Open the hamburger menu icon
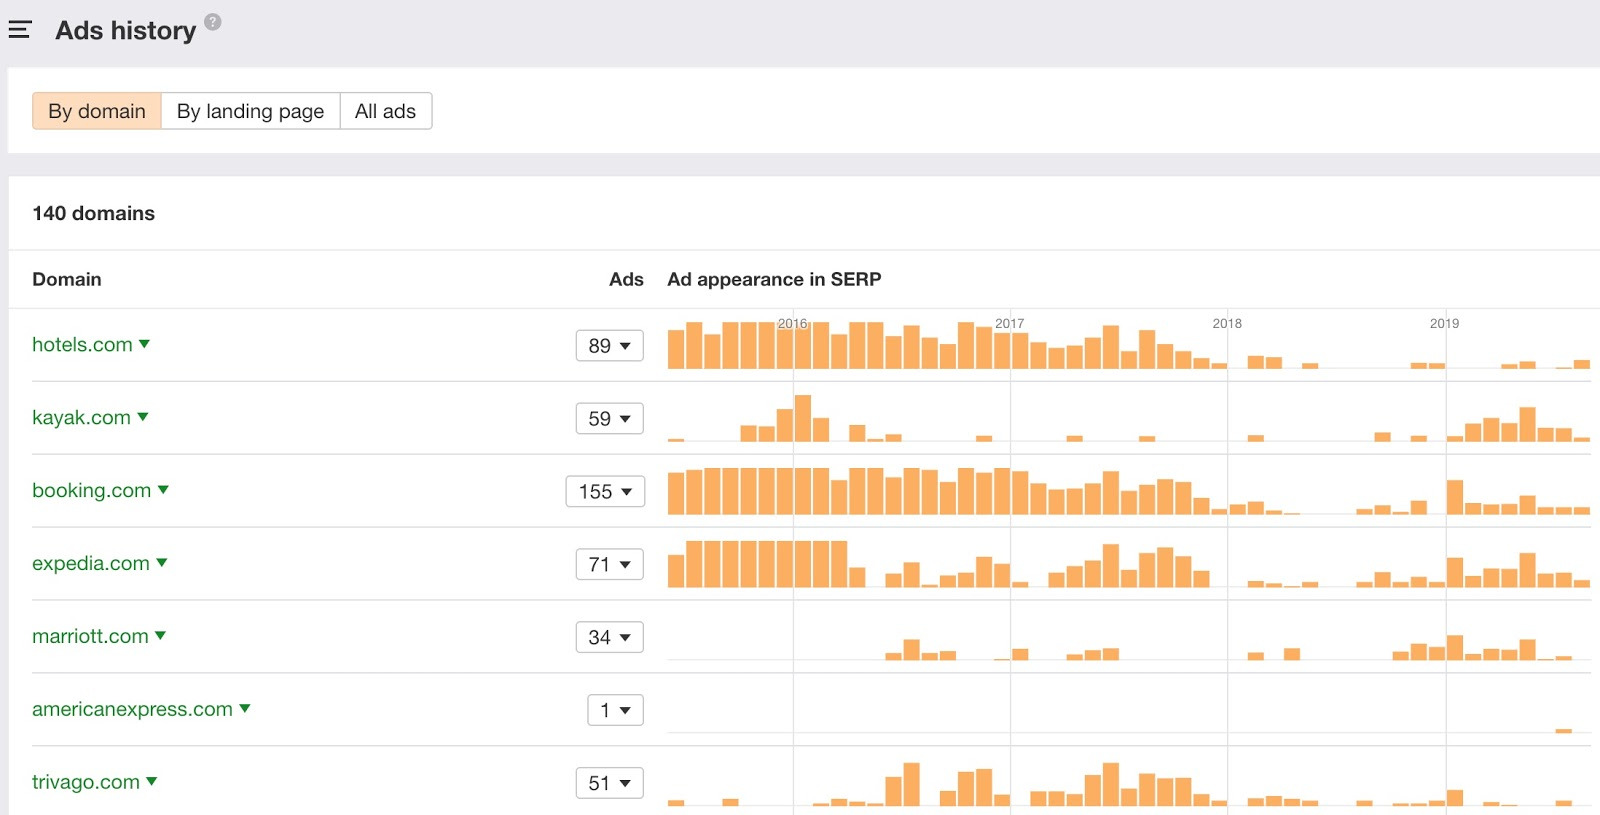 click(x=20, y=30)
